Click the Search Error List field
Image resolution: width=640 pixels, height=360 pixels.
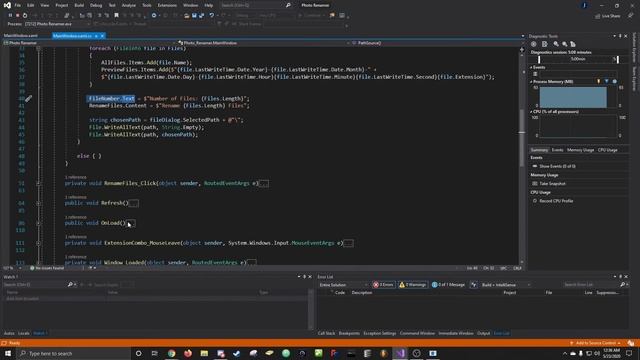click(x=591, y=285)
